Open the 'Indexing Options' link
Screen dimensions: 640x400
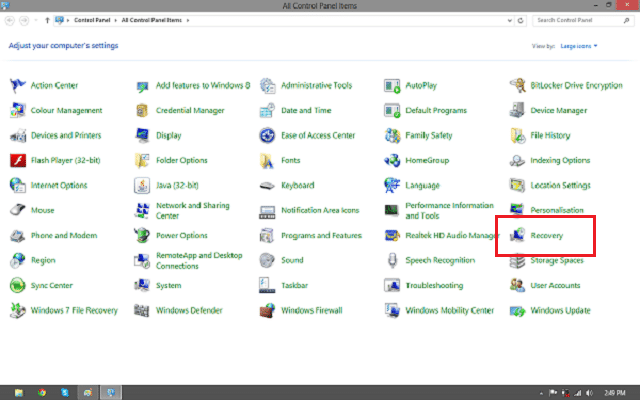click(560, 160)
